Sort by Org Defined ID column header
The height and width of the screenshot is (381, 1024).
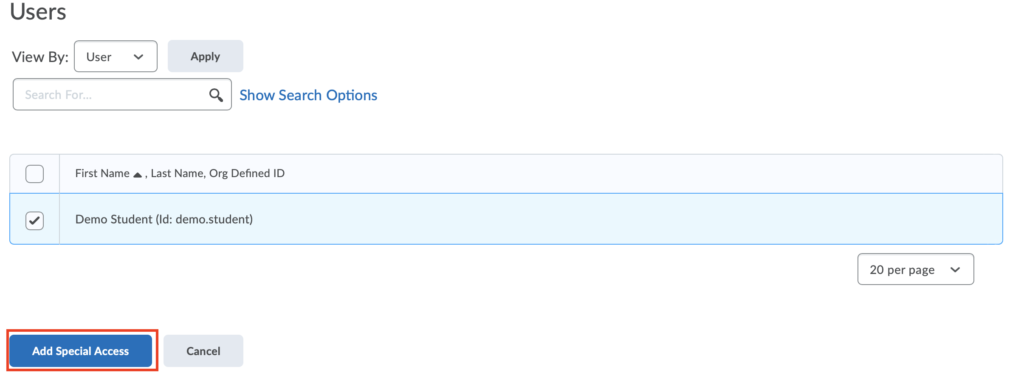point(247,174)
